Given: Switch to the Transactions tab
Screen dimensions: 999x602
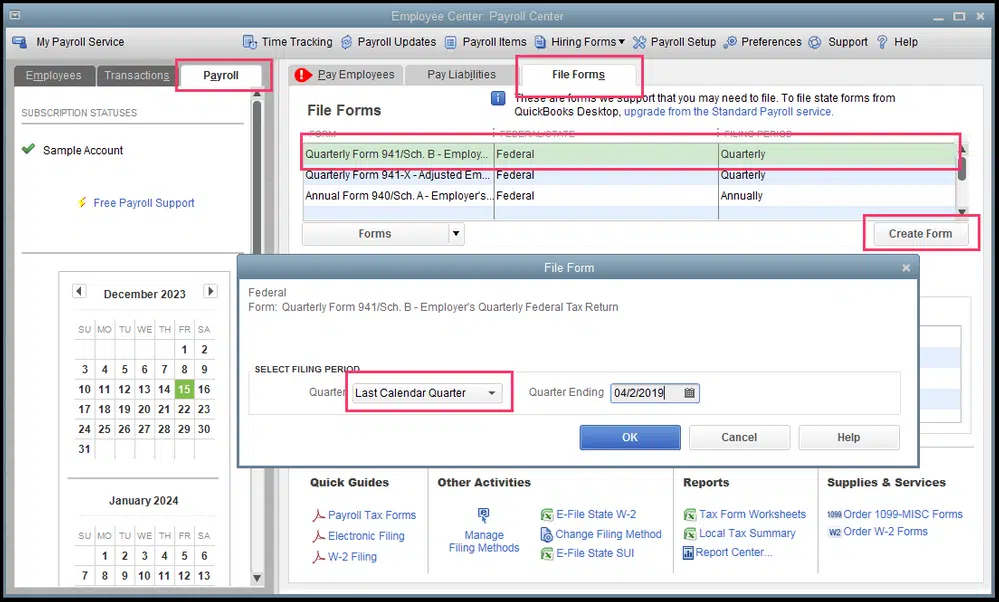Looking at the screenshot, I should (x=136, y=76).
